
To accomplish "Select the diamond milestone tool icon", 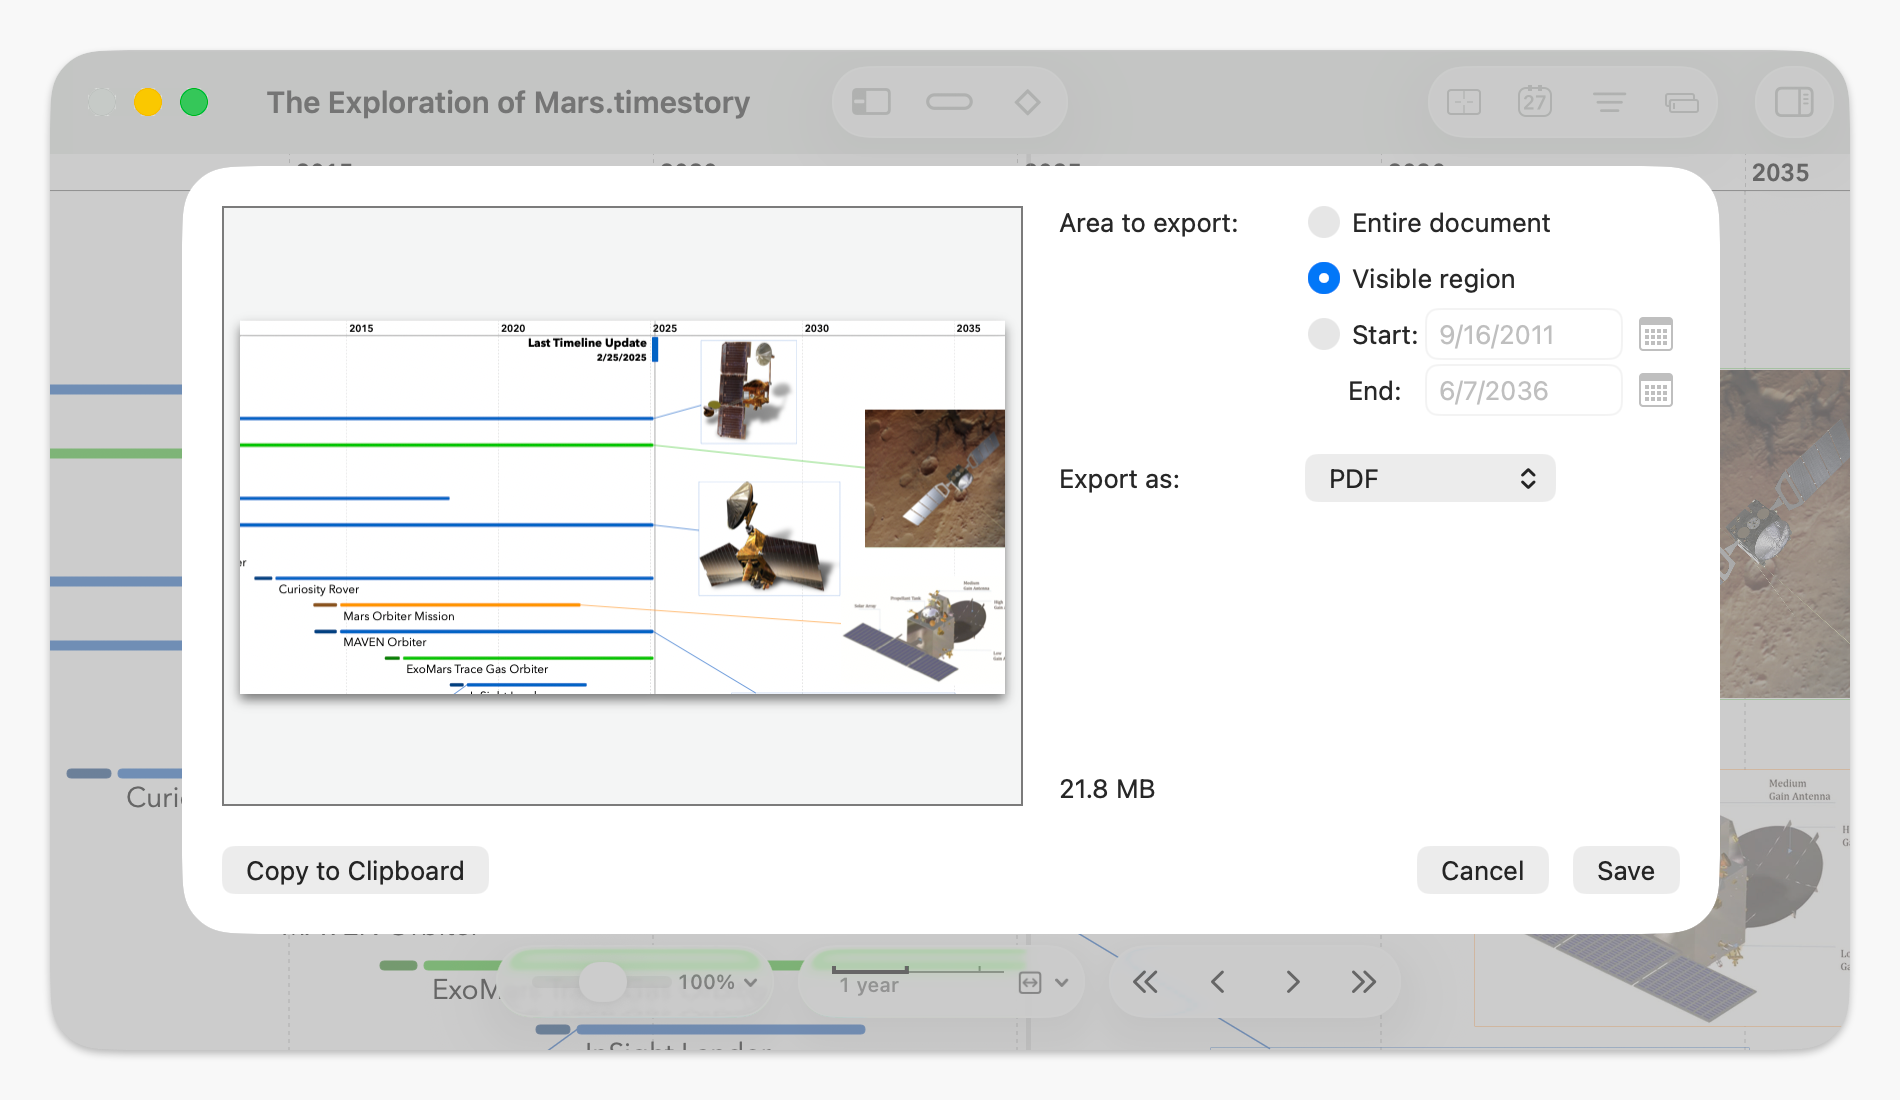I will 1027,101.
